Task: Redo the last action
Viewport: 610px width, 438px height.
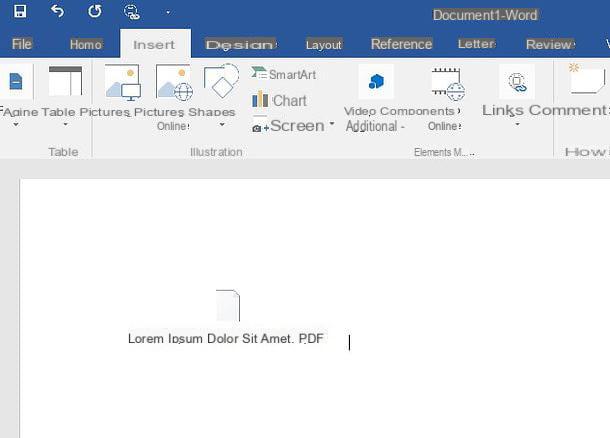Action: (x=95, y=11)
